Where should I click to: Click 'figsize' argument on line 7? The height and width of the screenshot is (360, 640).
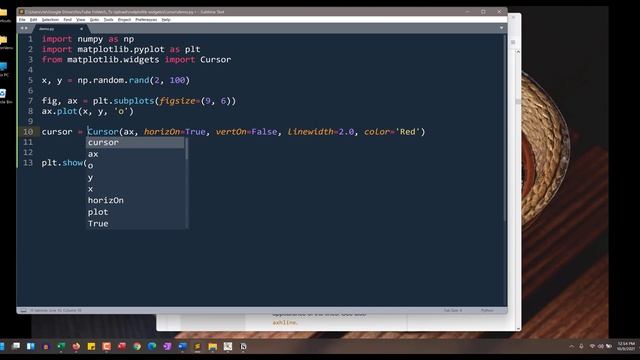click(x=177, y=101)
